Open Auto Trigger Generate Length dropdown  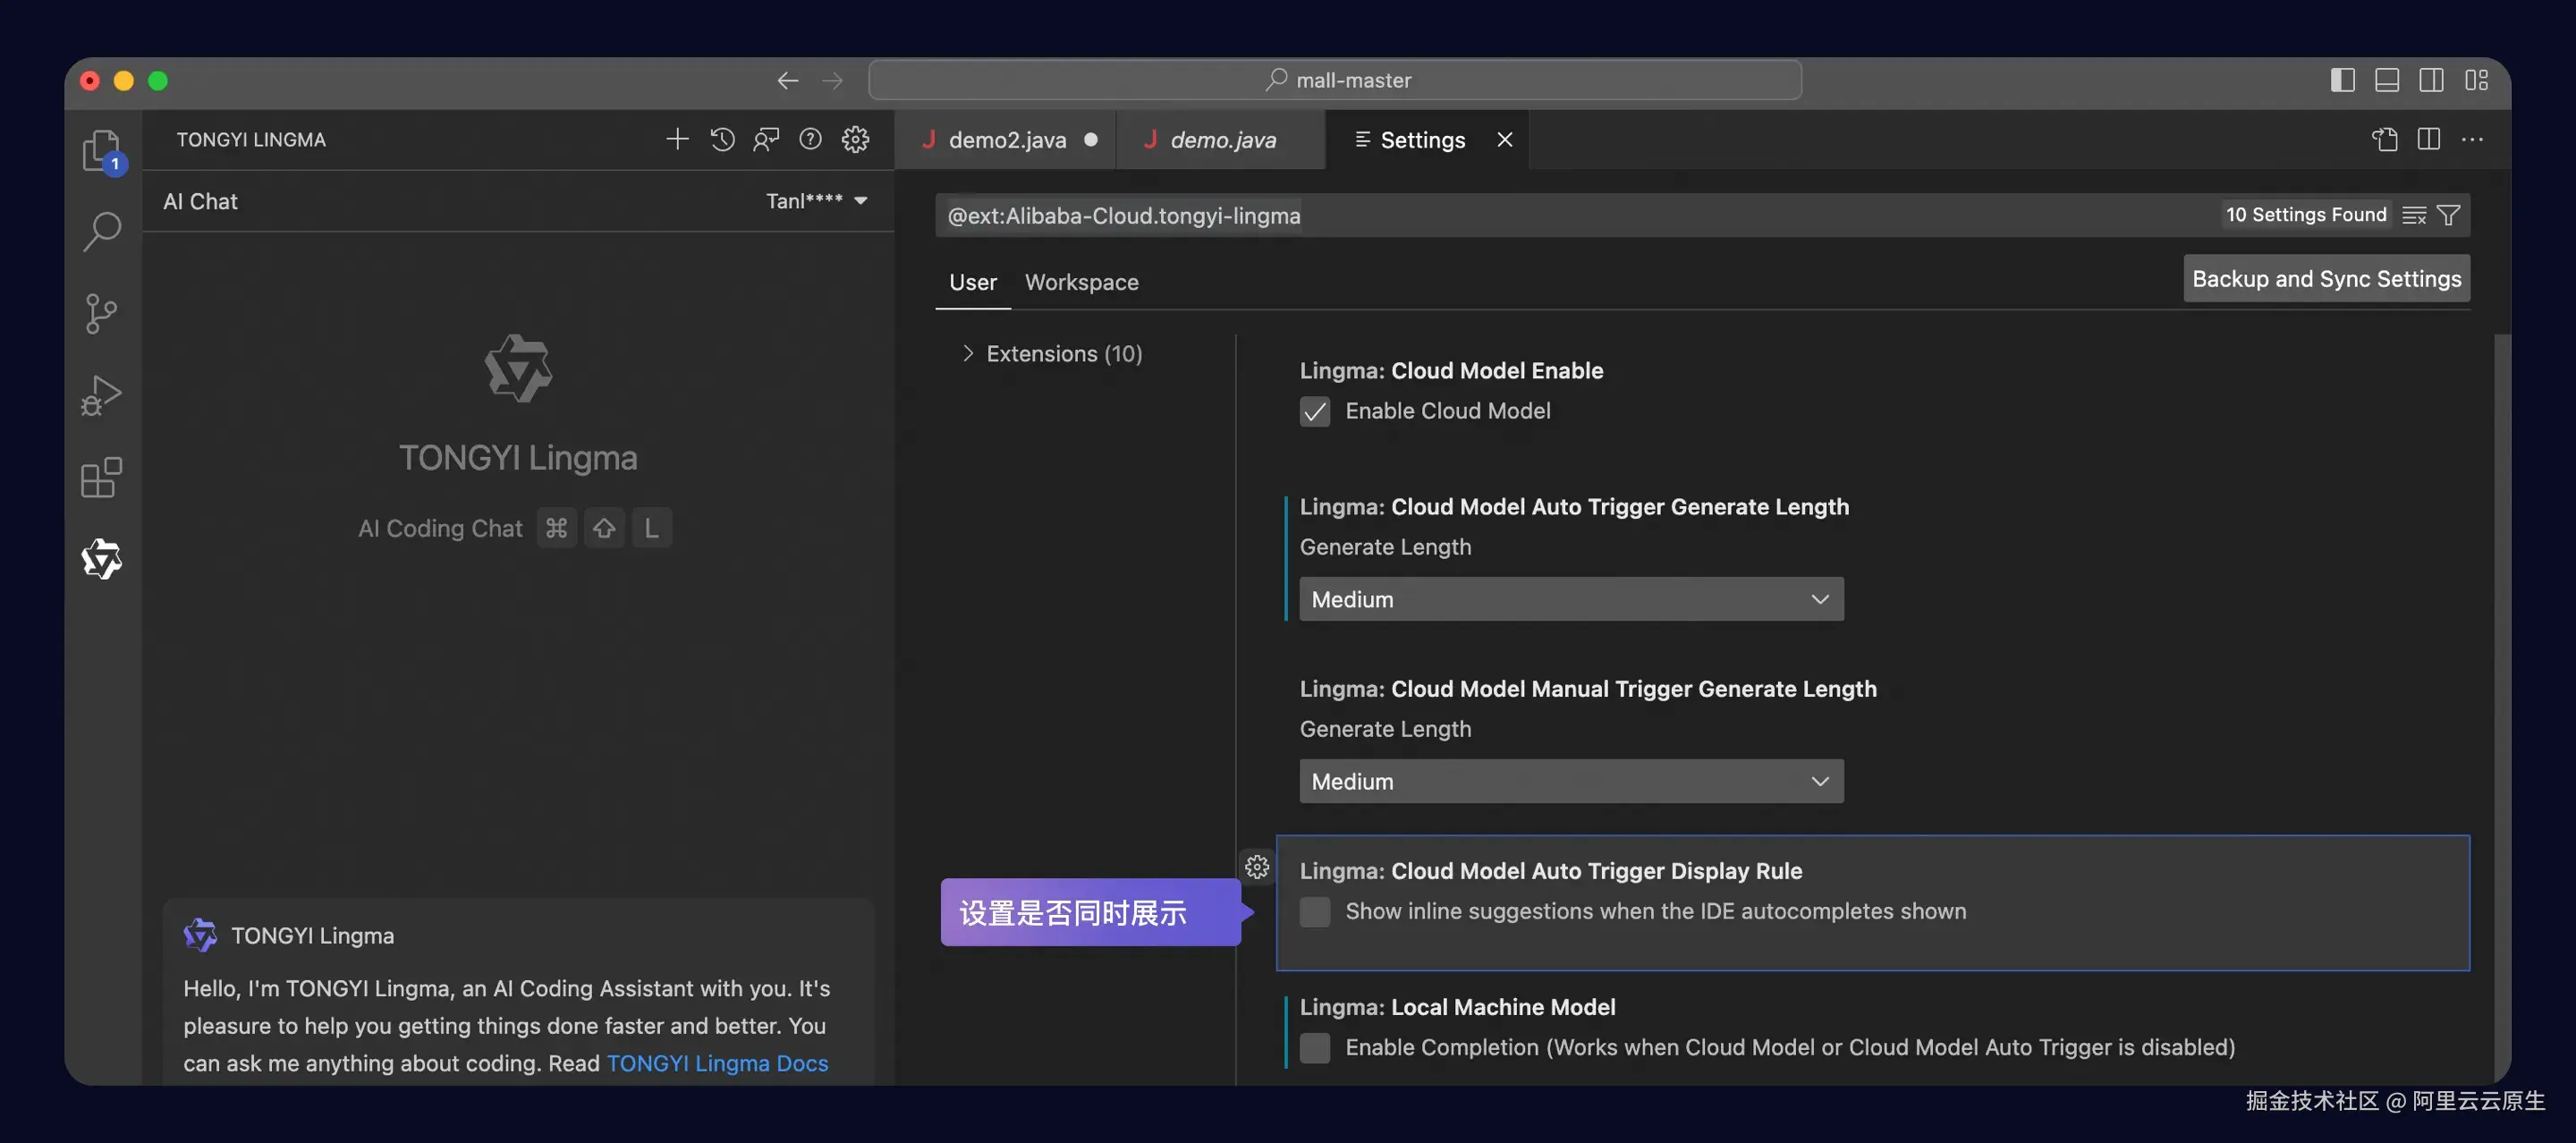(1570, 599)
